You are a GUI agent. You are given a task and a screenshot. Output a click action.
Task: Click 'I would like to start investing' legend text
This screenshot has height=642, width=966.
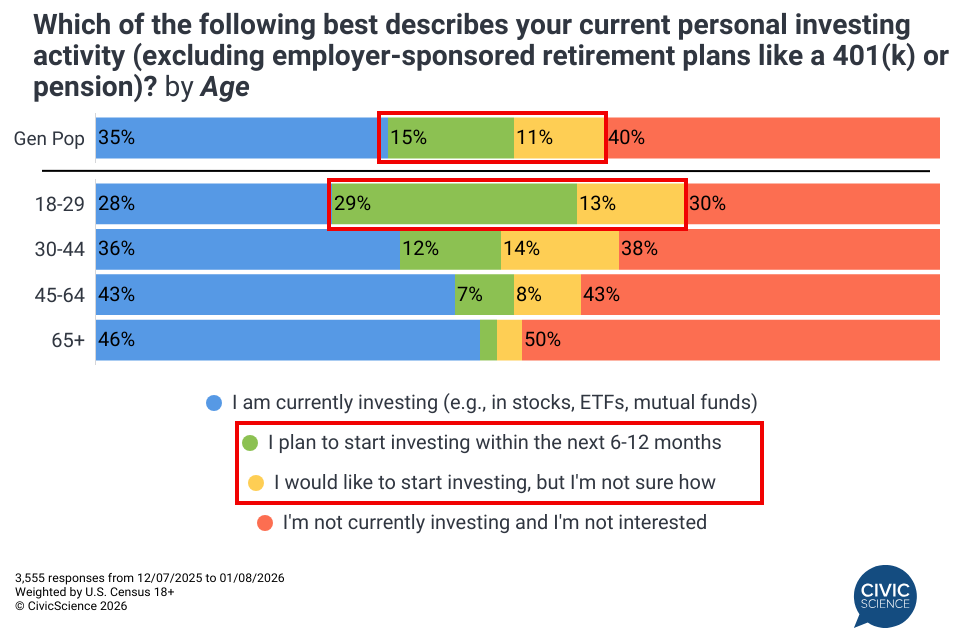point(494,482)
